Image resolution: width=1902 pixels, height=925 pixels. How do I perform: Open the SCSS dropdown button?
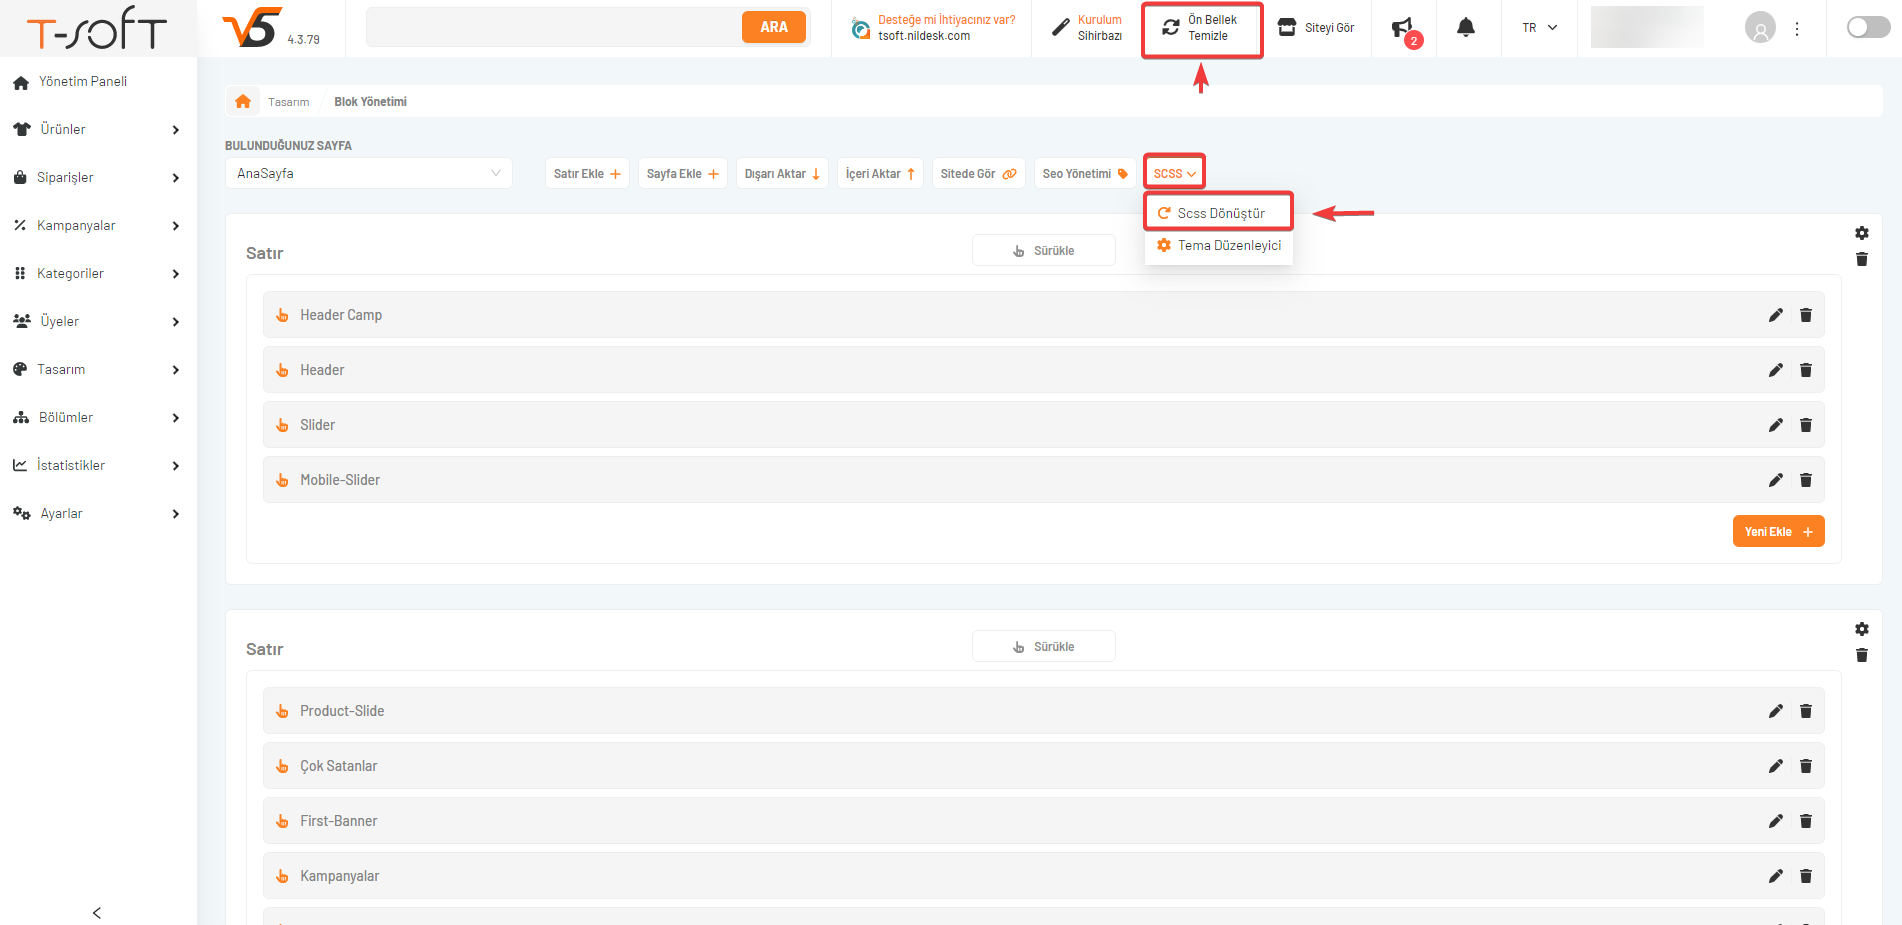(1174, 173)
